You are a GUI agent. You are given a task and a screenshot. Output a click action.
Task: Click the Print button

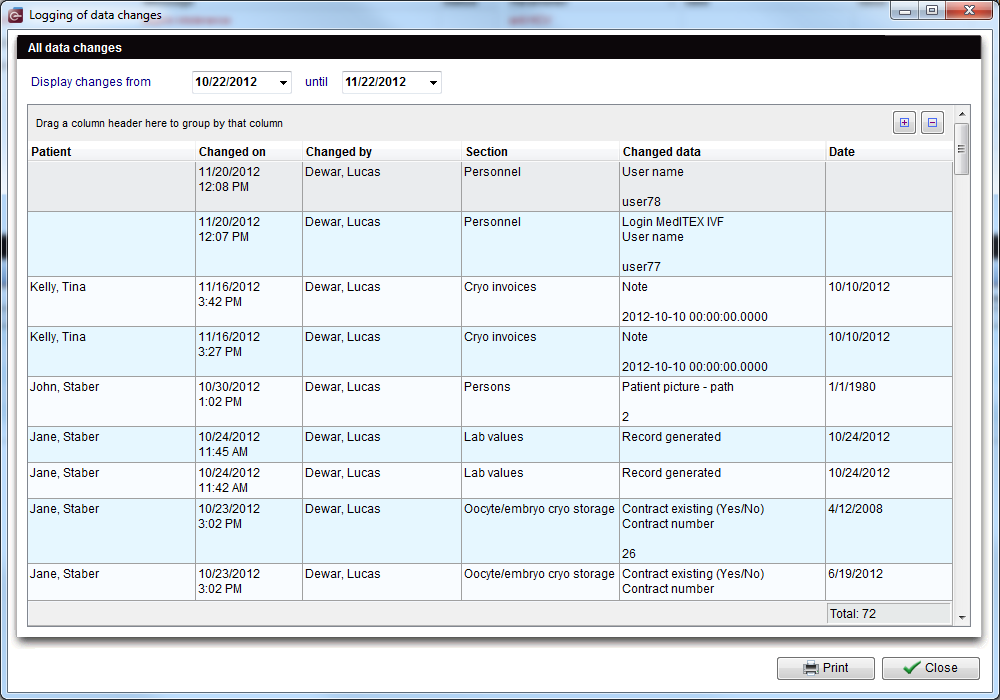[825, 667]
